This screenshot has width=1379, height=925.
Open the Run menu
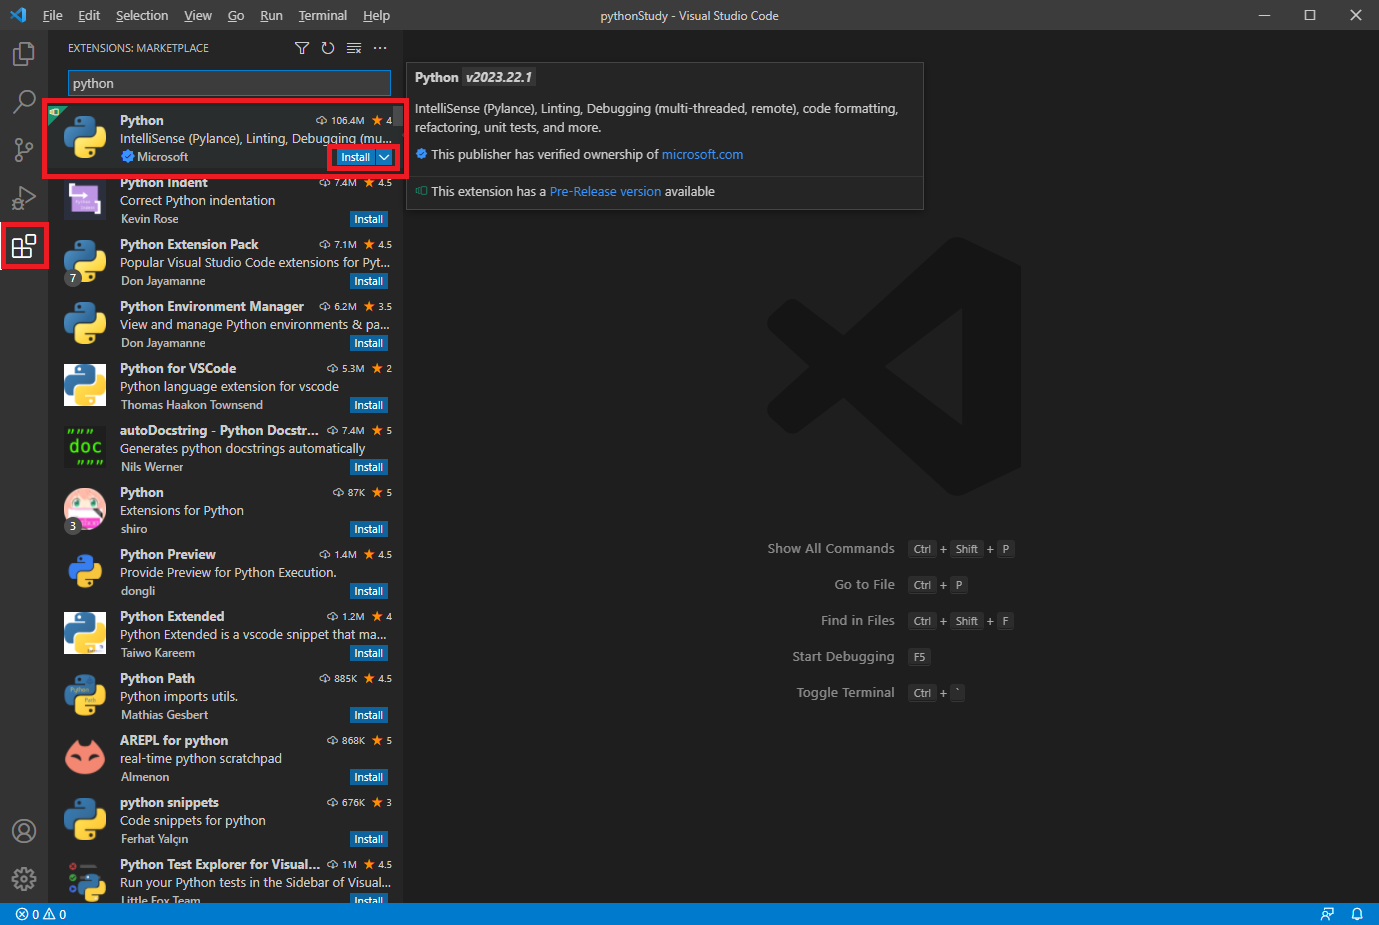(x=271, y=15)
